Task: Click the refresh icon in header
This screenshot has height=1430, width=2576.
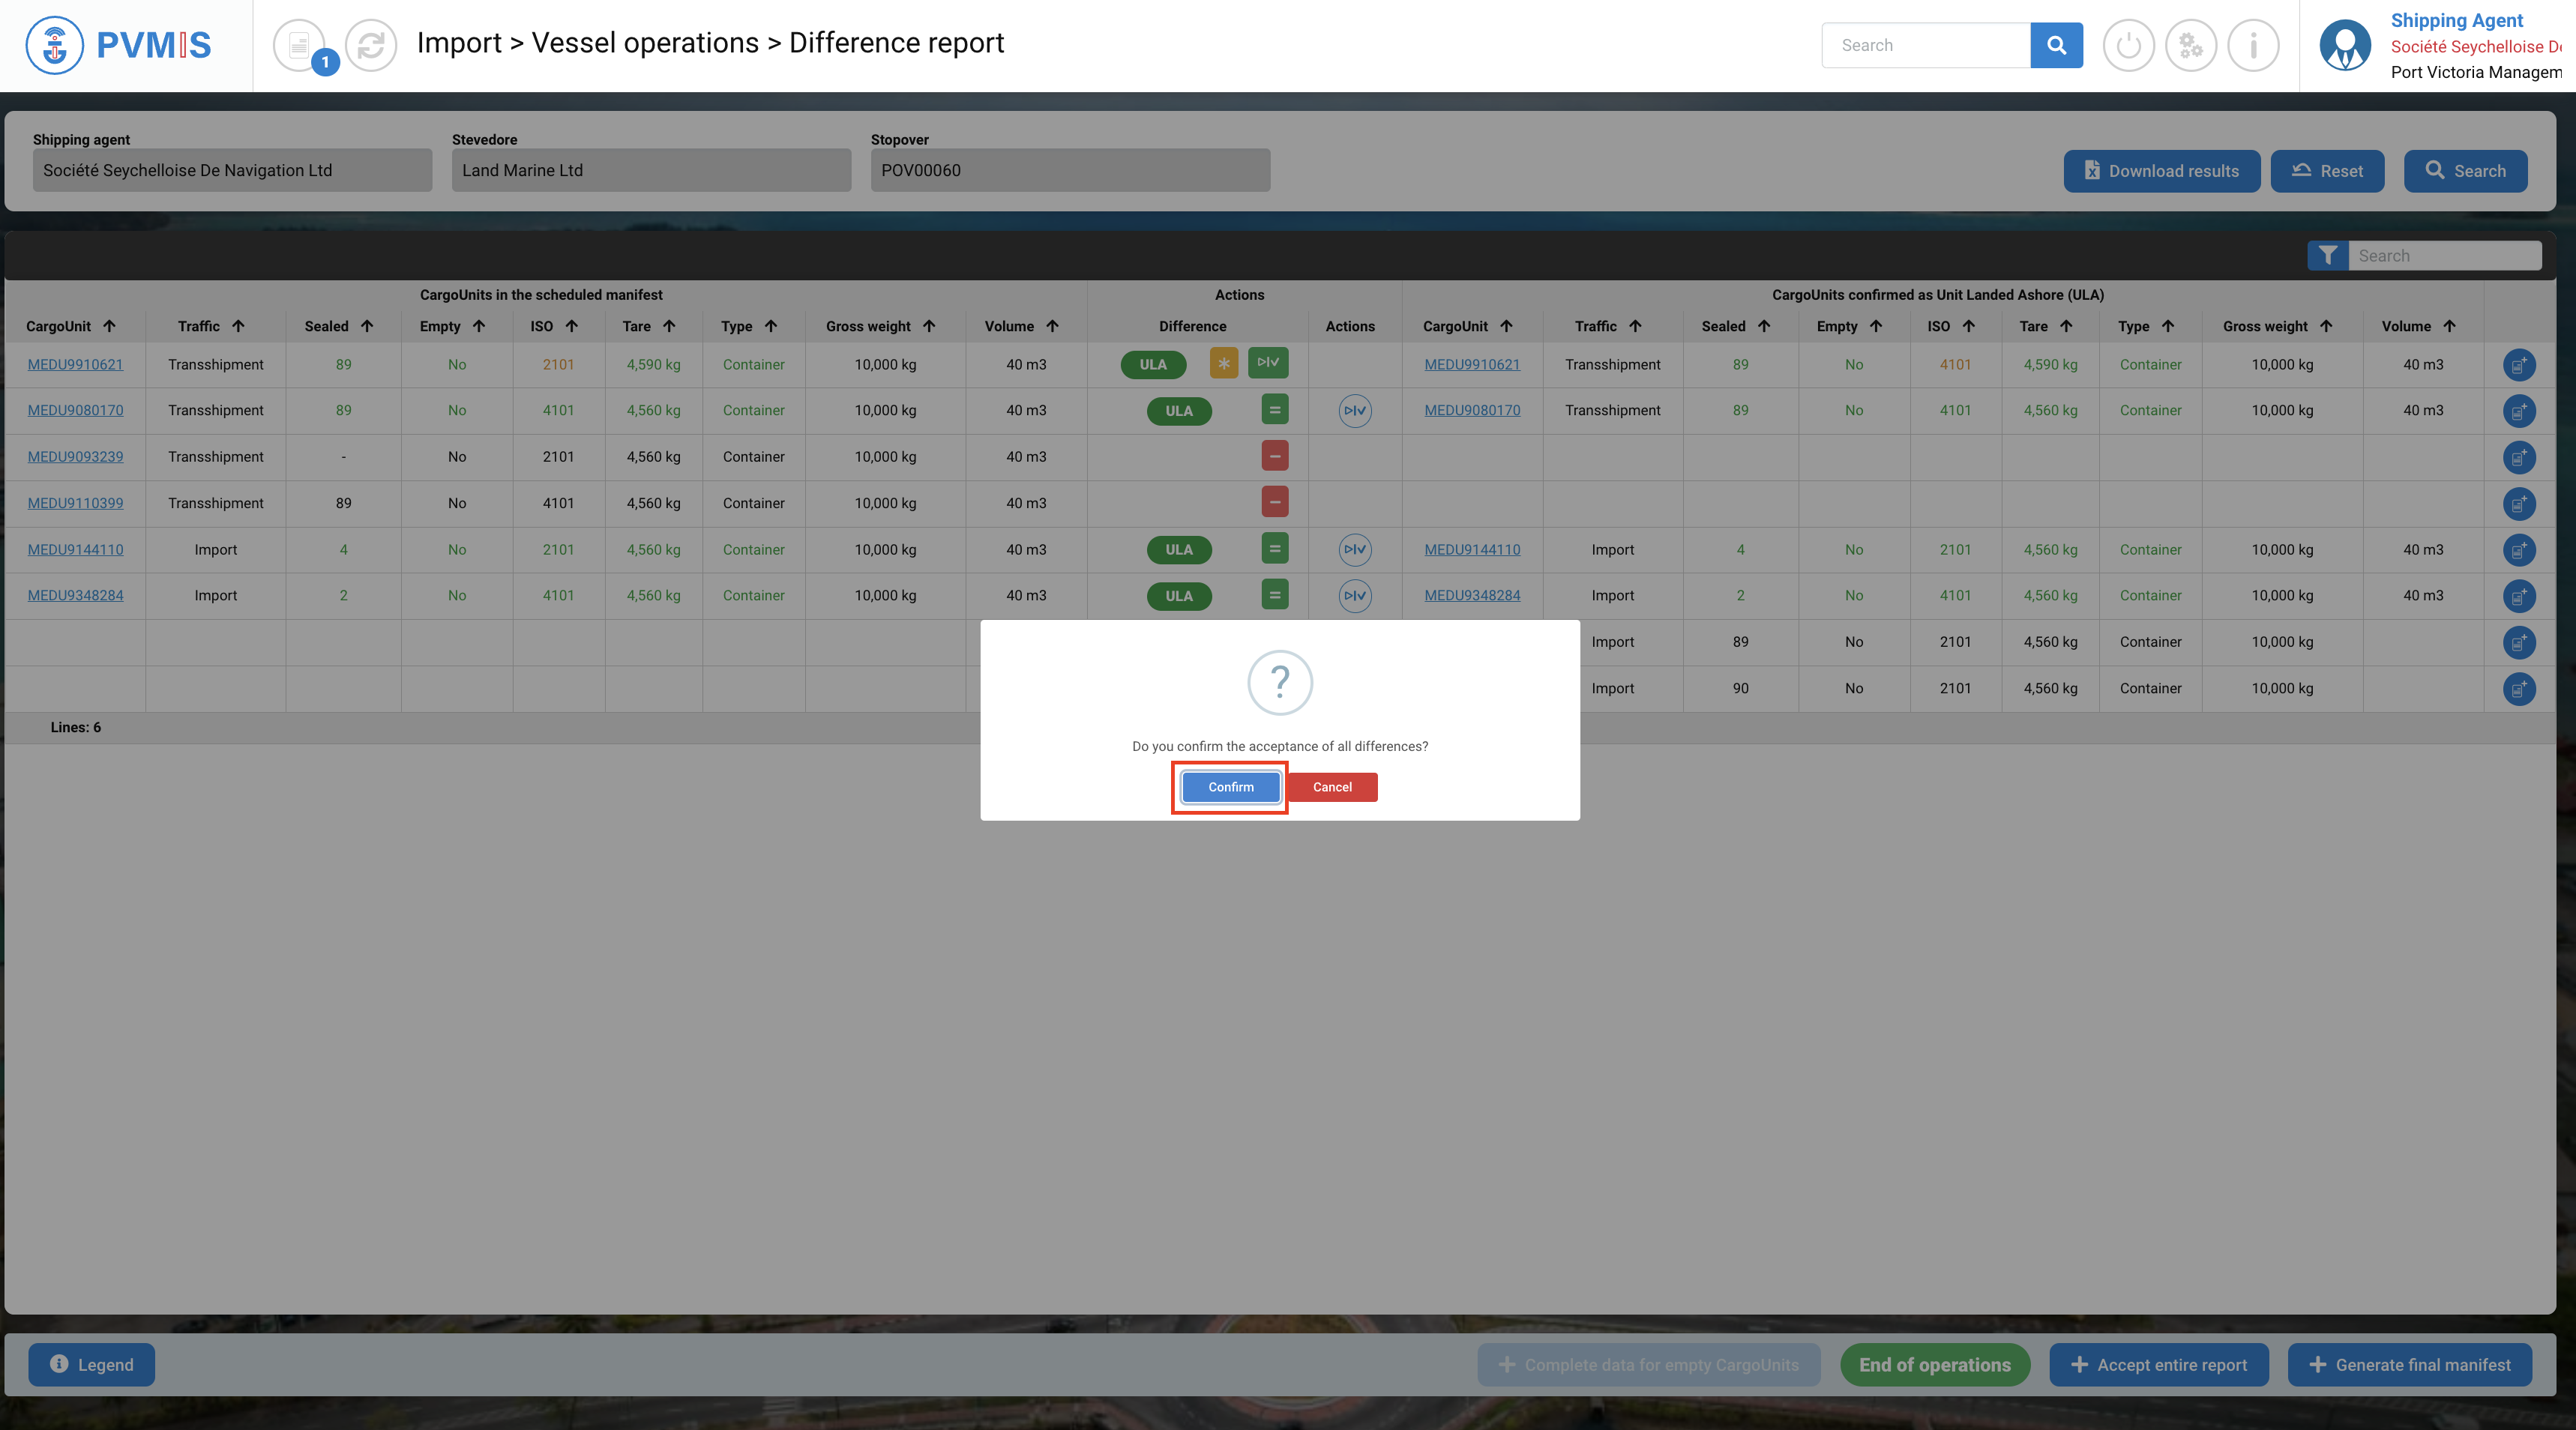Action: (370, 45)
